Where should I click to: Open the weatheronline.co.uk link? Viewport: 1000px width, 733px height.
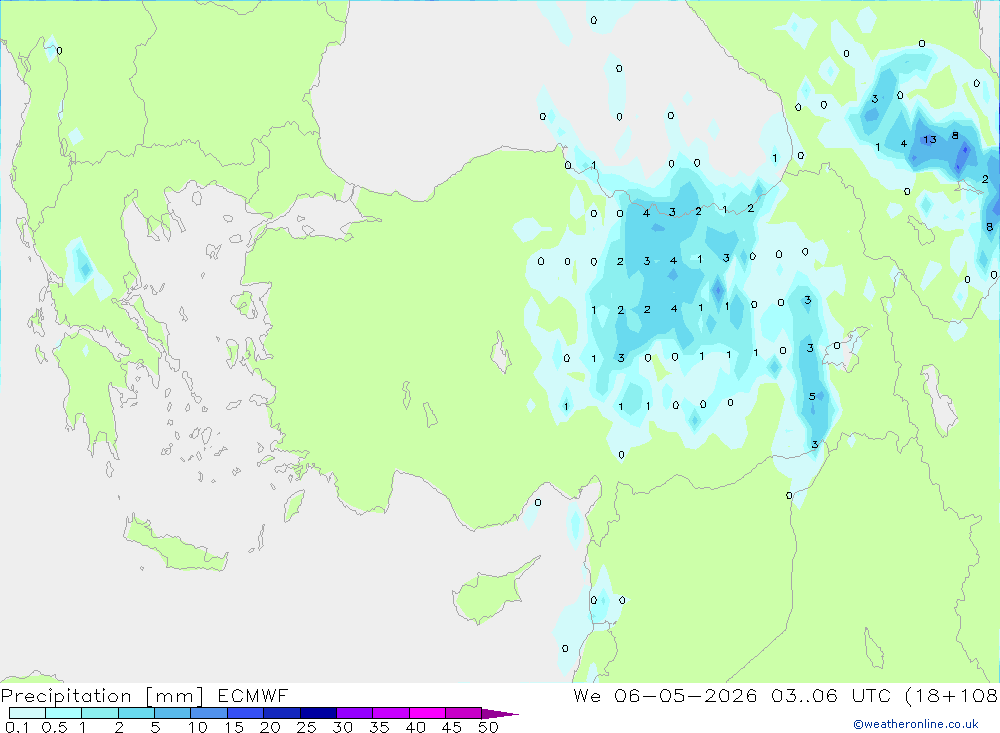pyautogui.click(x=916, y=724)
